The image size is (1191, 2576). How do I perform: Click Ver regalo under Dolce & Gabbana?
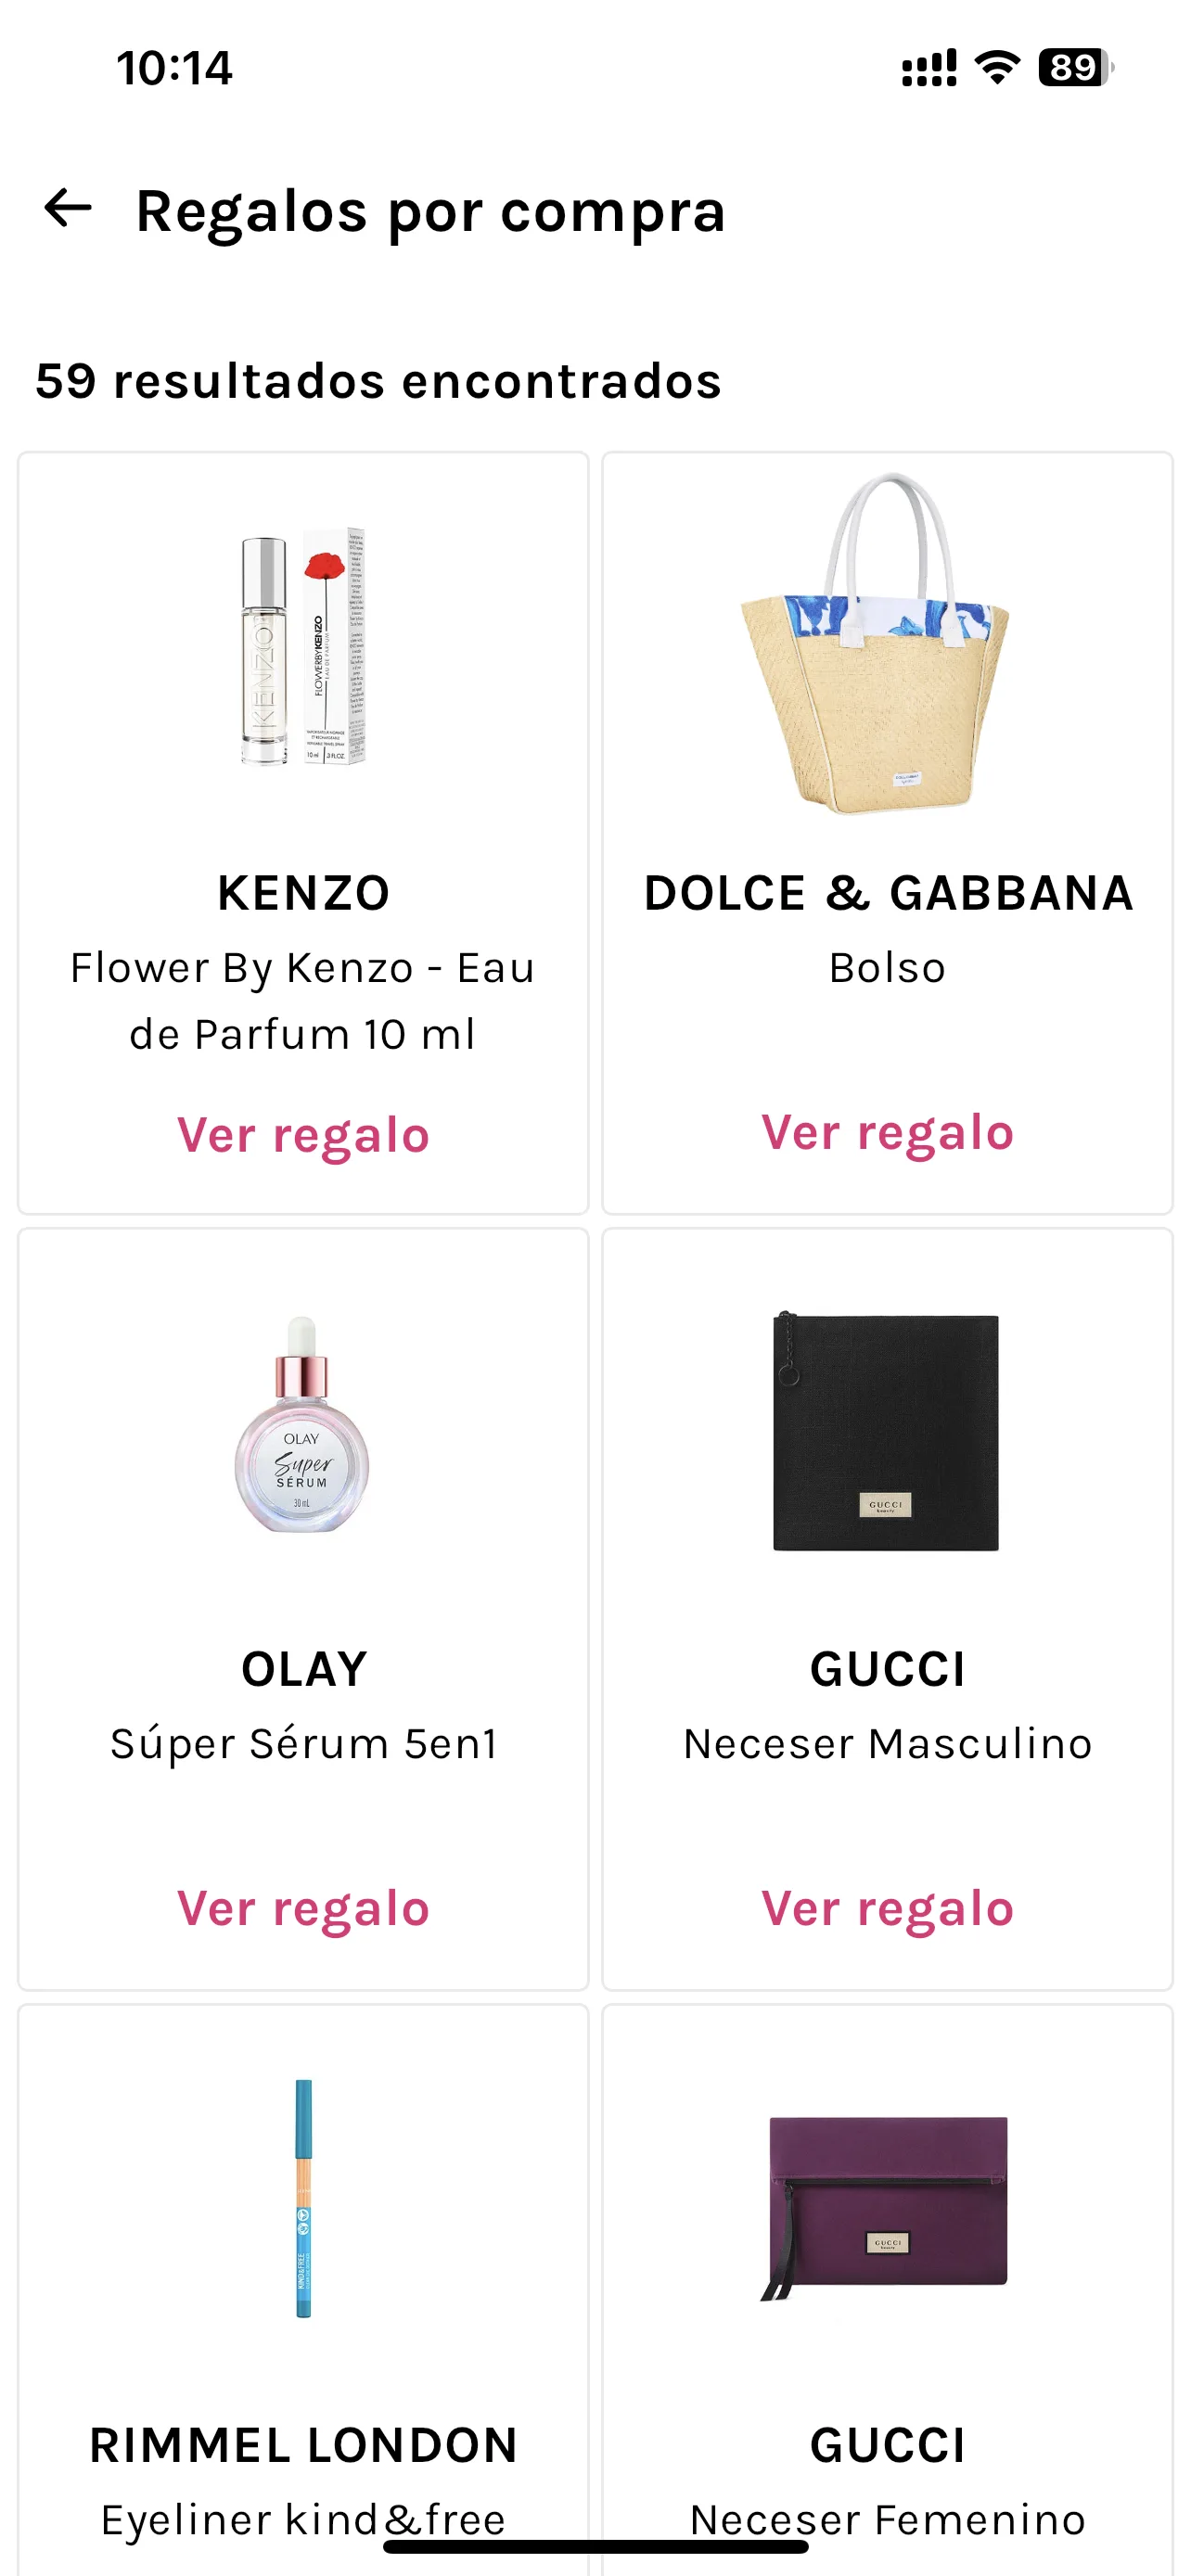tap(887, 1132)
